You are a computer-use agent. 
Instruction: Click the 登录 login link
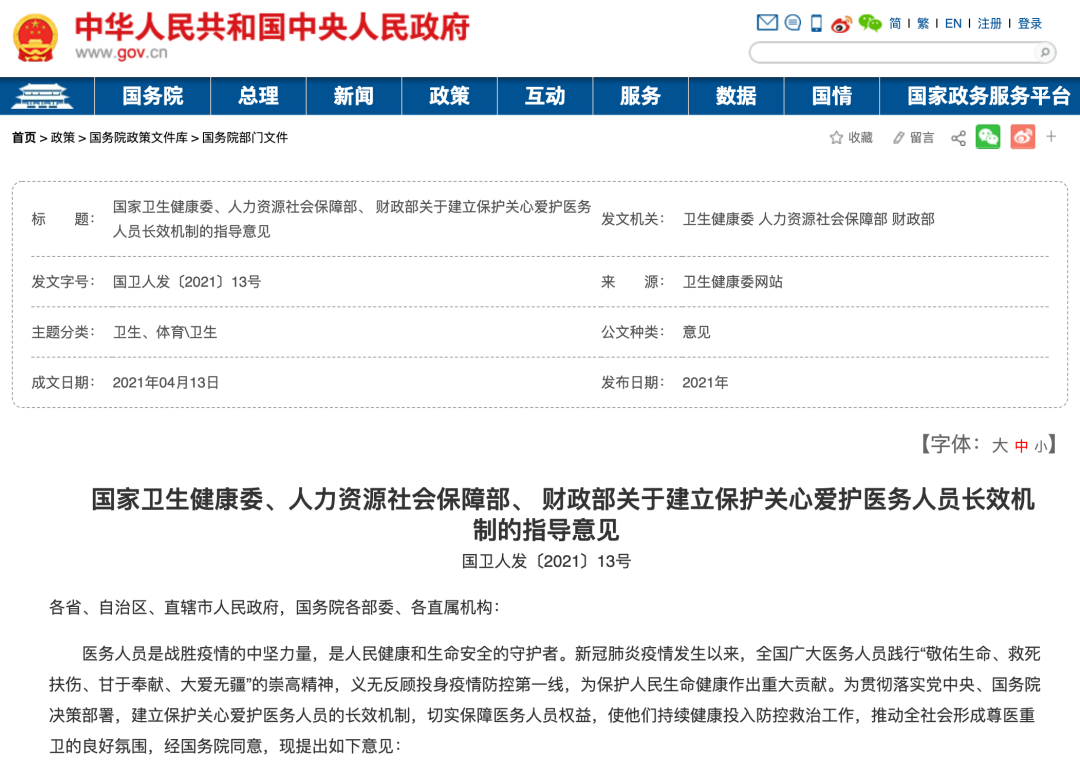(1030, 23)
